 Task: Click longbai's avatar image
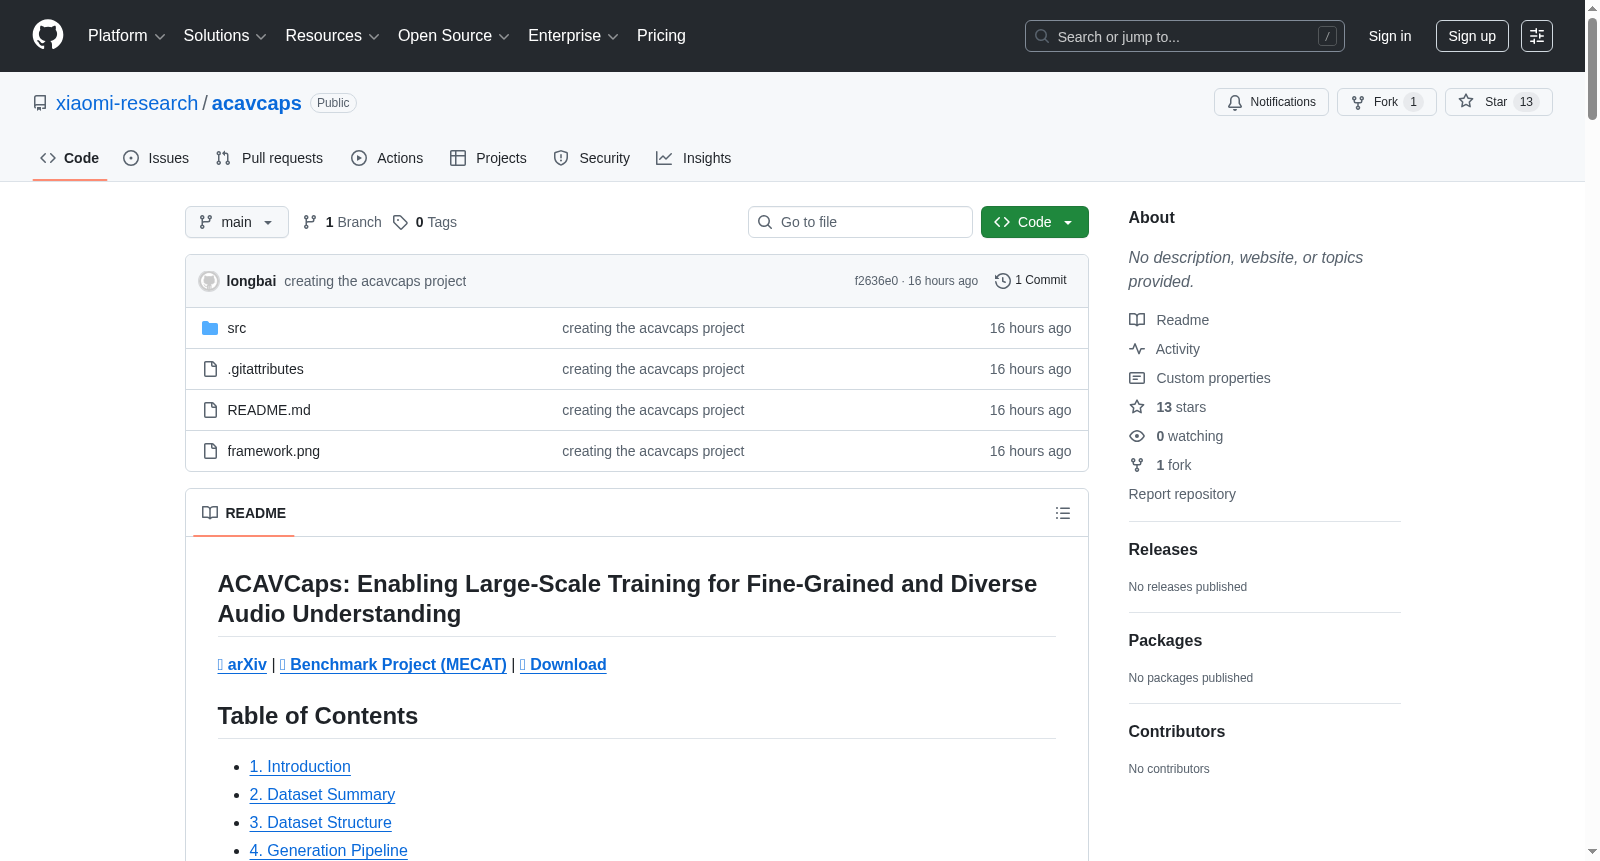(x=209, y=281)
